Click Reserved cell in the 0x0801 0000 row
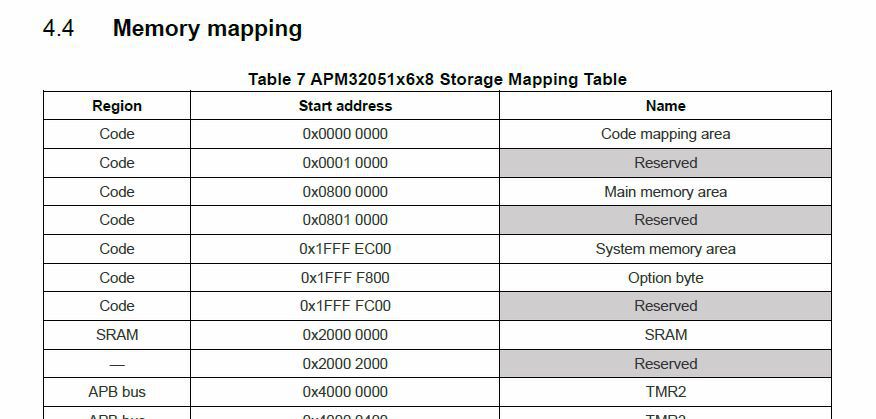The width and height of the screenshot is (876, 419). pos(665,220)
